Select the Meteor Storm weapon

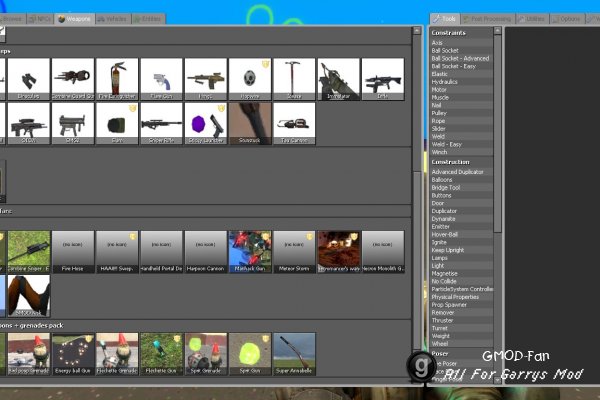[294, 252]
